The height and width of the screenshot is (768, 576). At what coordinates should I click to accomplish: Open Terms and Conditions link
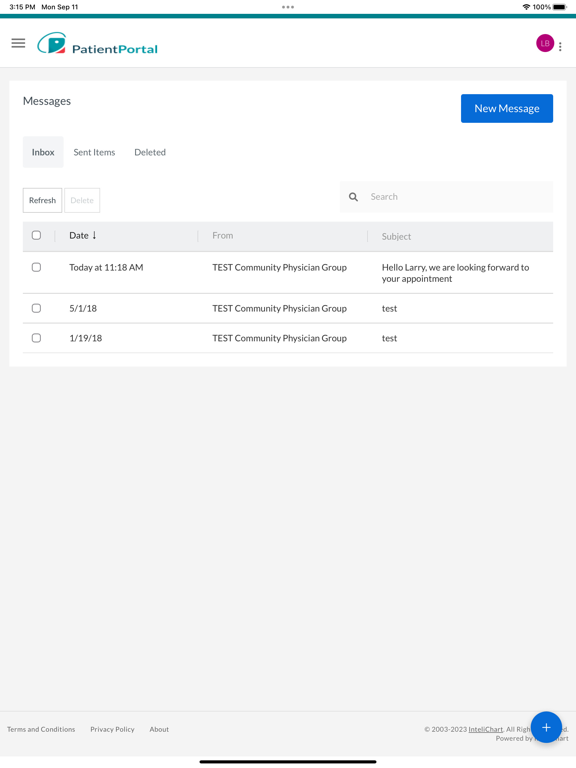point(41,729)
